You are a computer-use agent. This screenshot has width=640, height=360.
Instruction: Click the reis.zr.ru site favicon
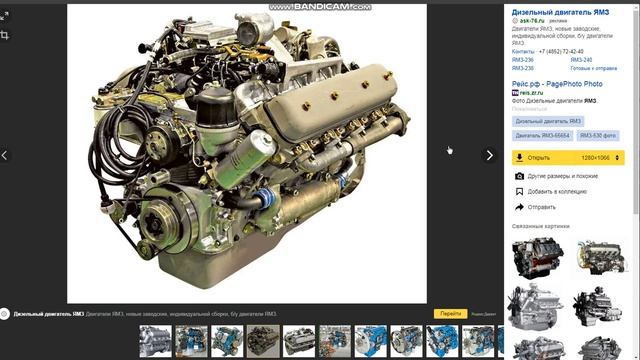(515, 93)
